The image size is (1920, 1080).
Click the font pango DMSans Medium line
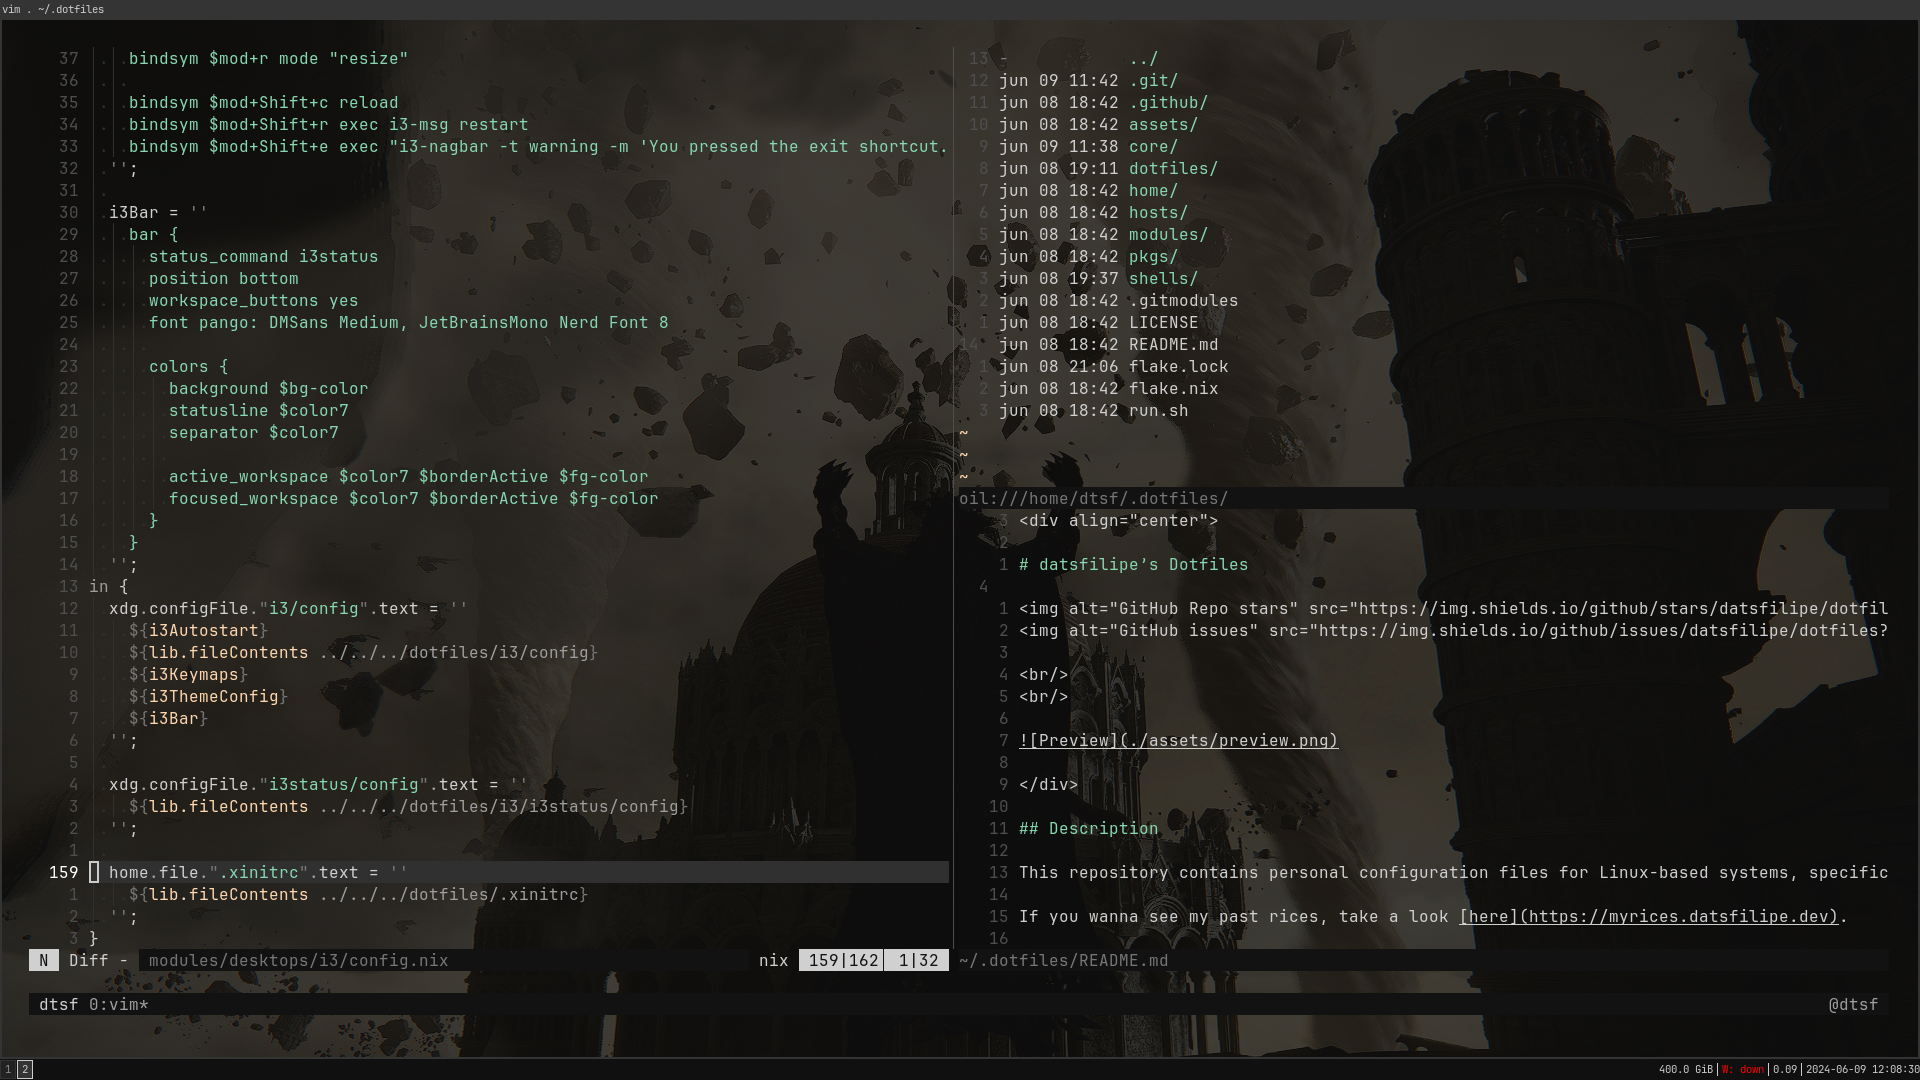(x=408, y=323)
